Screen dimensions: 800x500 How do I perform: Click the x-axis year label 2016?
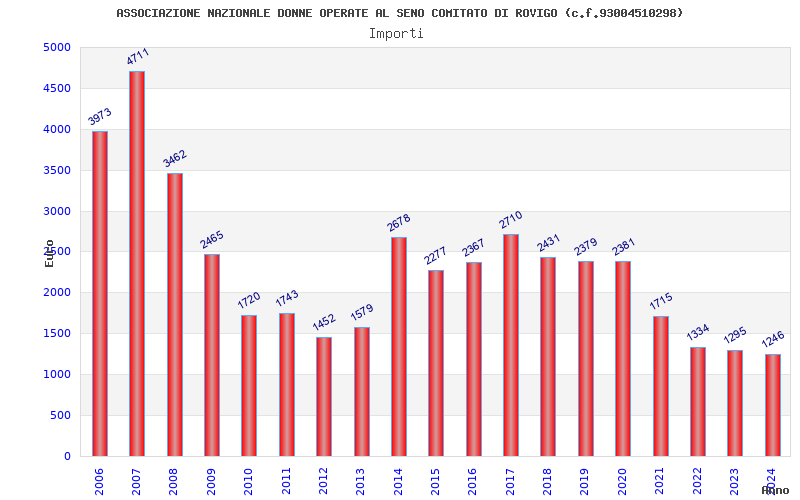pyautogui.click(x=473, y=481)
